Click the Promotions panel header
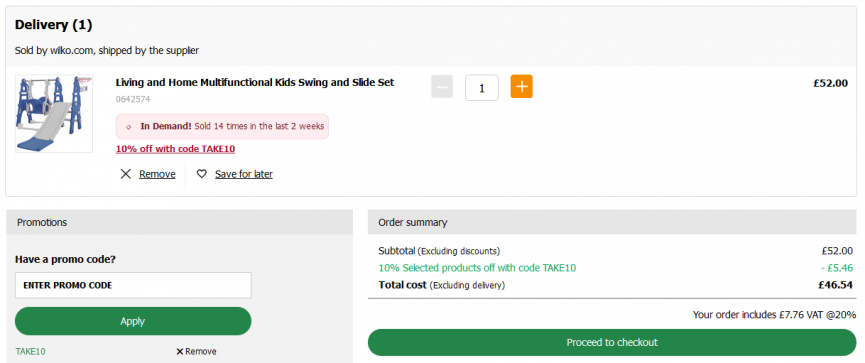 tap(179, 222)
